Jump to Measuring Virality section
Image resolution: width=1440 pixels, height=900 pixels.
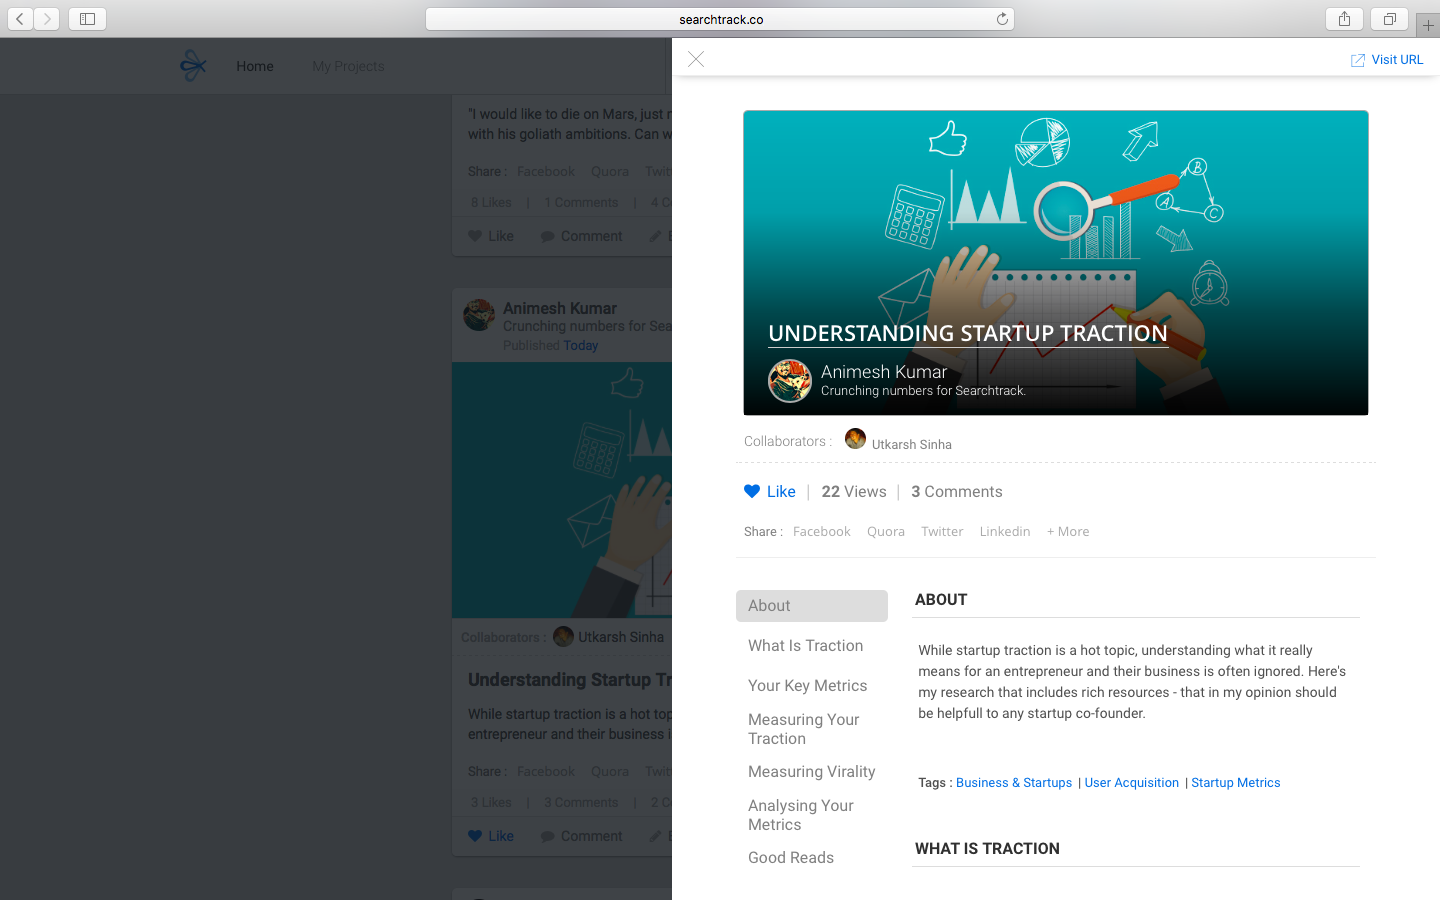click(812, 772)
